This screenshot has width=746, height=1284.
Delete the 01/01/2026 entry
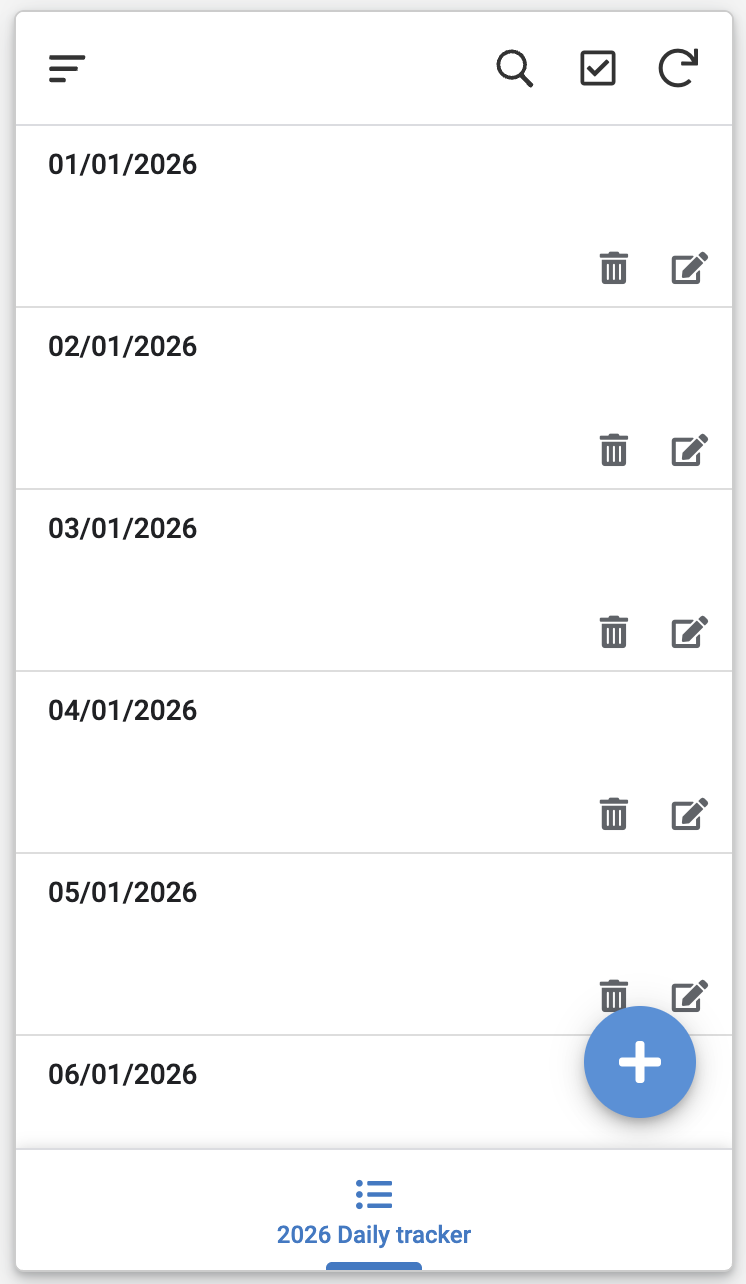613,268
